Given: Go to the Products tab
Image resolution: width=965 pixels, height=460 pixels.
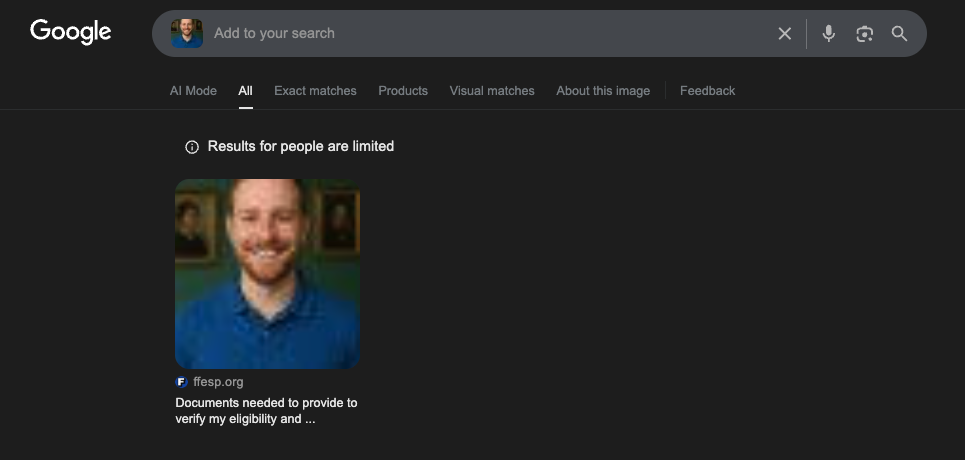Looking at the screenshot, I should [x=403, y=91].
